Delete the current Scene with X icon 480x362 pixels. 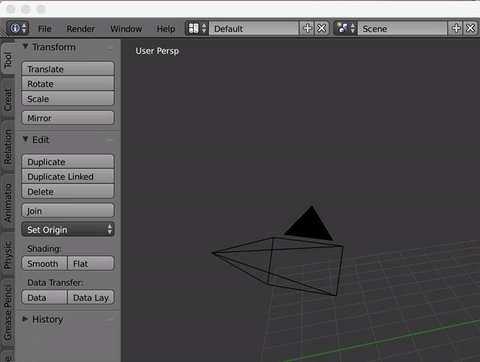[x=470, y=28]
